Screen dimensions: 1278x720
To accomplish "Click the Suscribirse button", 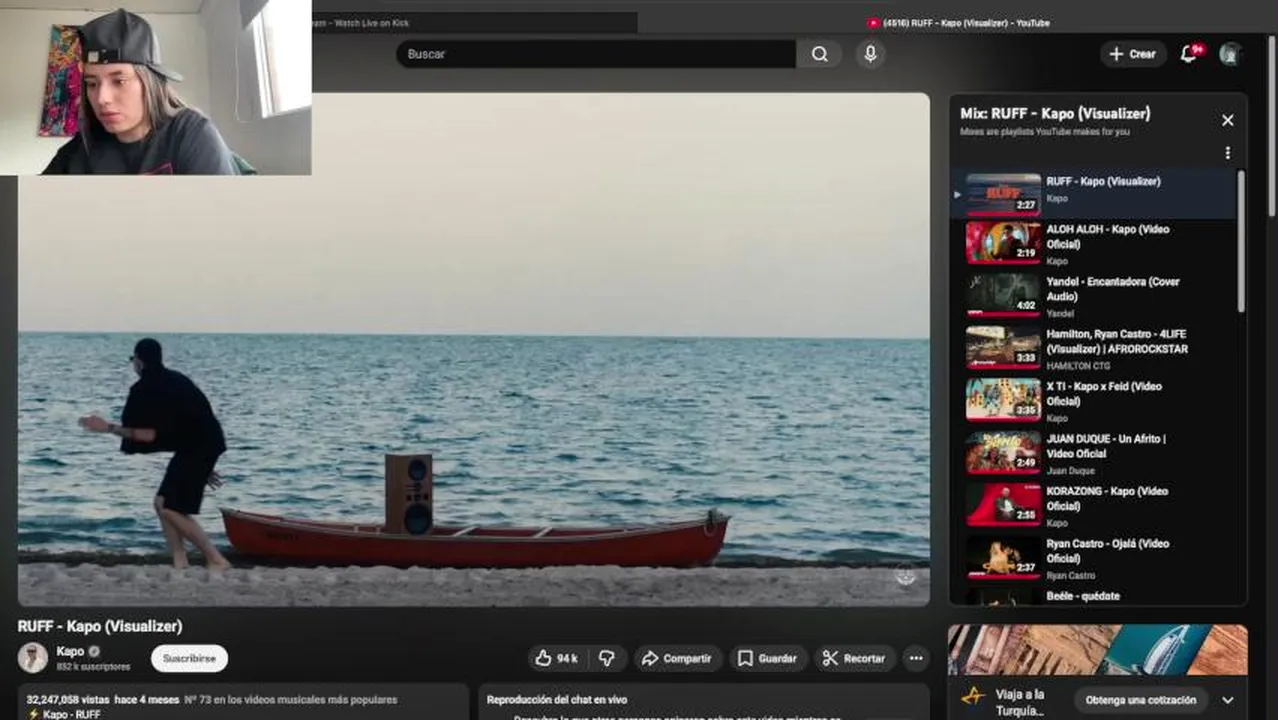I will 189,658.
